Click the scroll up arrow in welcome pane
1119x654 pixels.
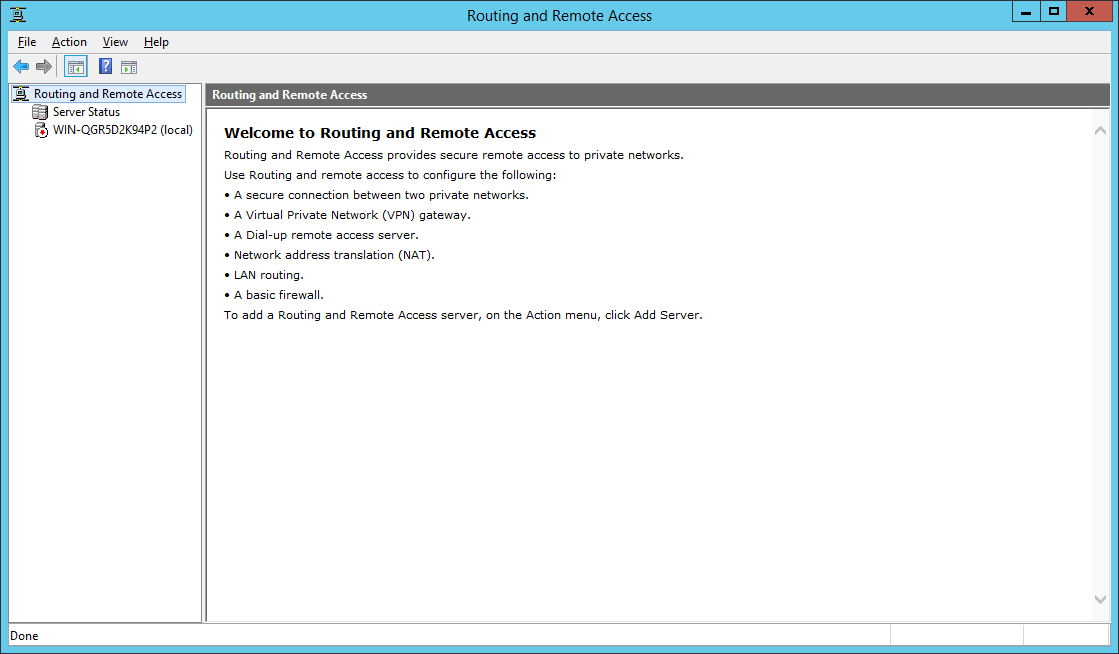pos(1100,131)
